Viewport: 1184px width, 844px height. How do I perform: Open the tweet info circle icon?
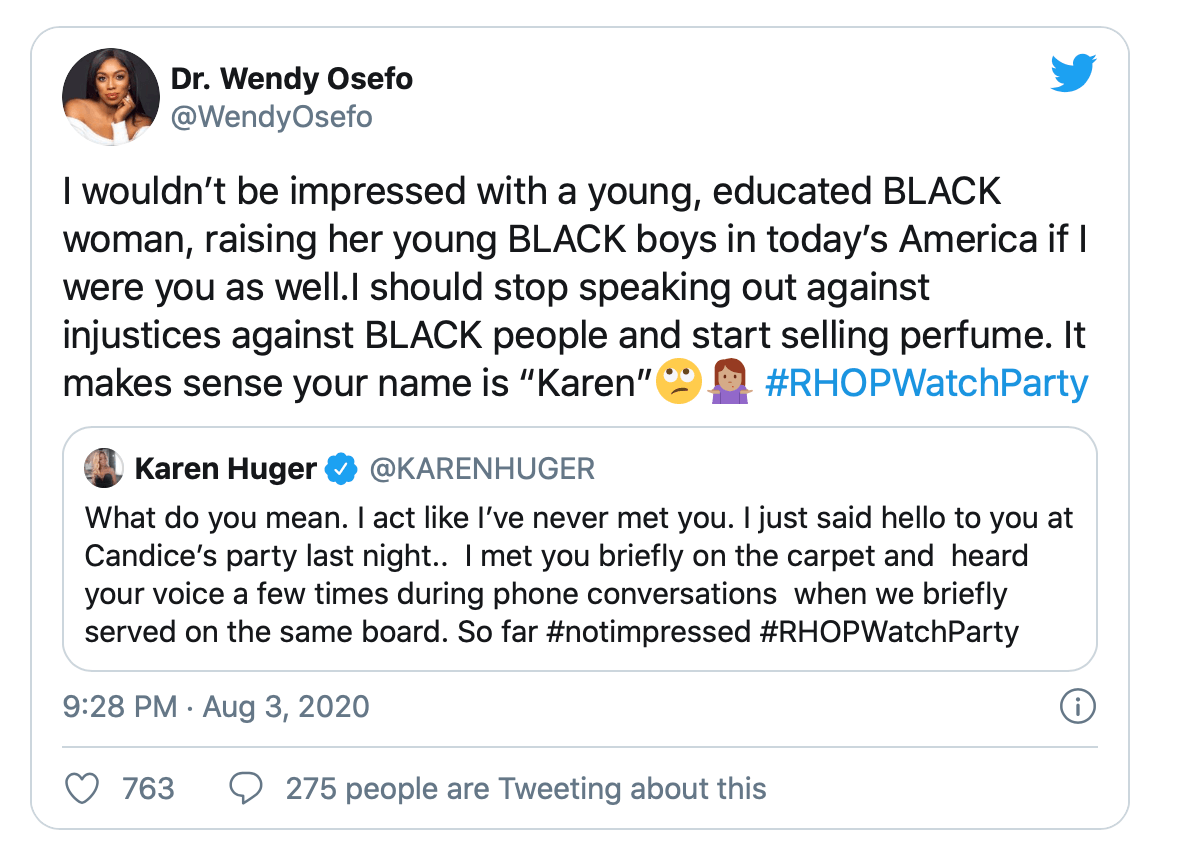[1077, 707]
